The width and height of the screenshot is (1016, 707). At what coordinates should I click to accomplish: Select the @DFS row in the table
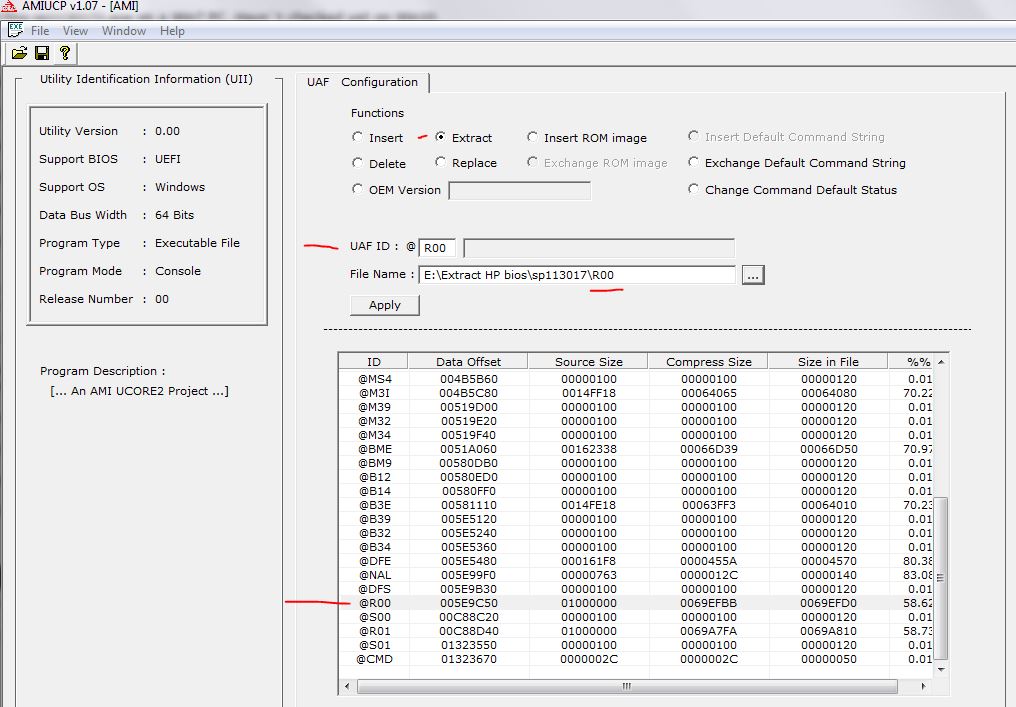click(x=636, y=589)
